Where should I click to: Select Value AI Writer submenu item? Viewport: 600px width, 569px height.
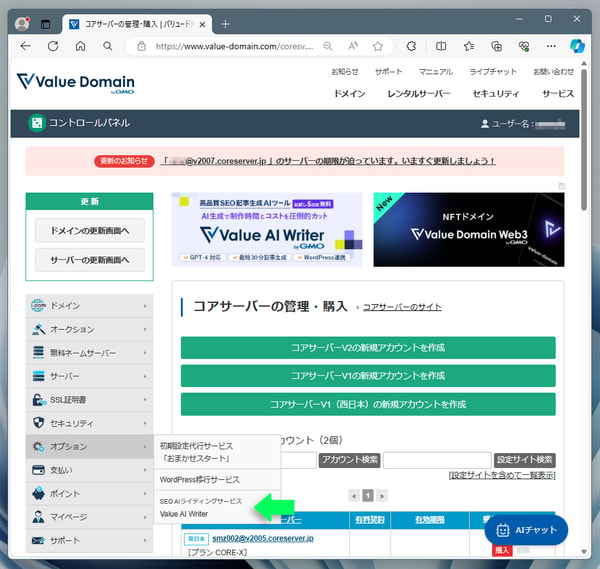click(217, 507)
